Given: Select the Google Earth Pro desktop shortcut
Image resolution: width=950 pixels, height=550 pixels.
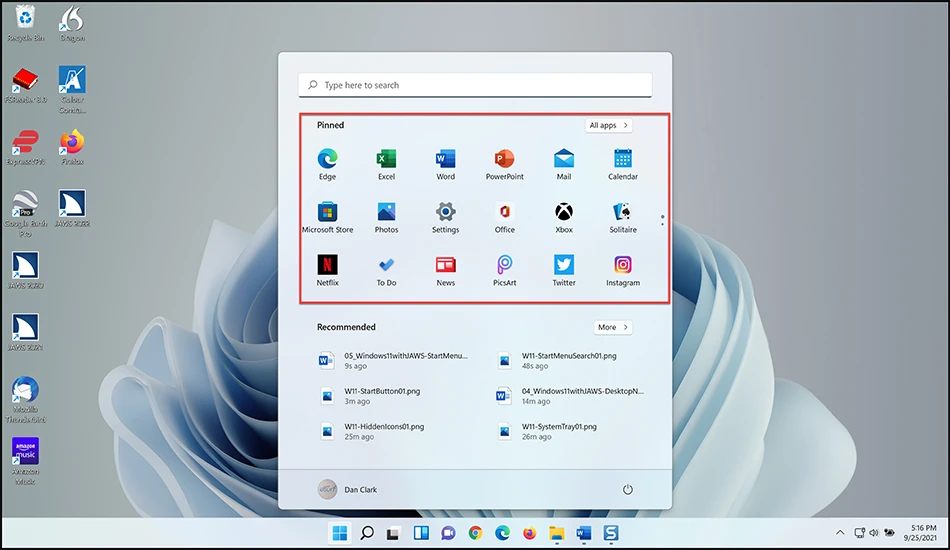Looking at the screenshot, I should coord(25,214).
